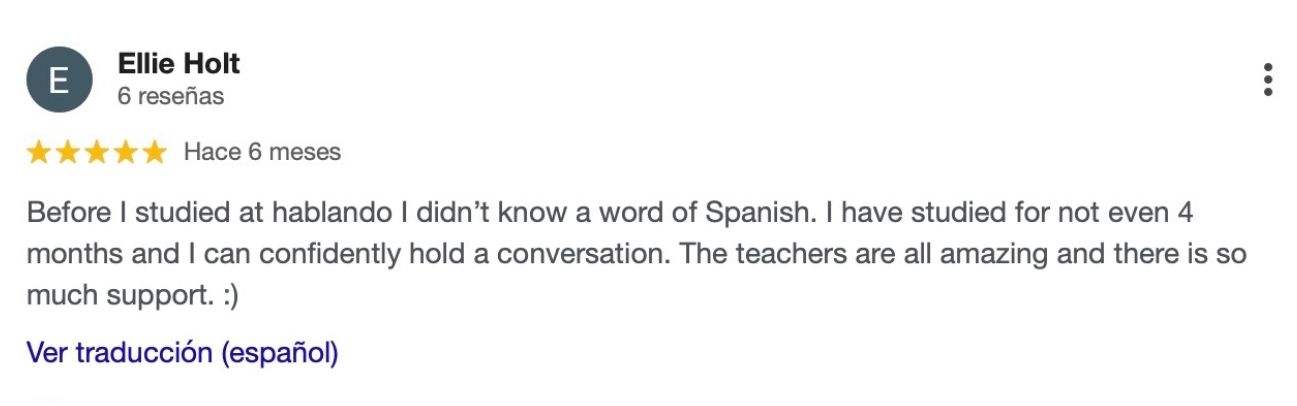Viewport: 1297px width, 406px height.
Task: Click the word "amazing" in the review
Action: click(x=994, y=255)
